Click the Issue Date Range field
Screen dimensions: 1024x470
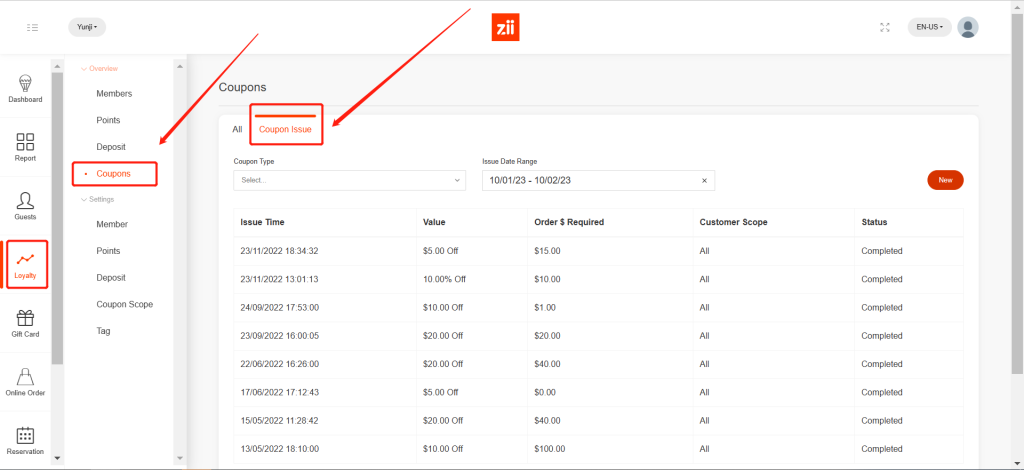(588, 180)
